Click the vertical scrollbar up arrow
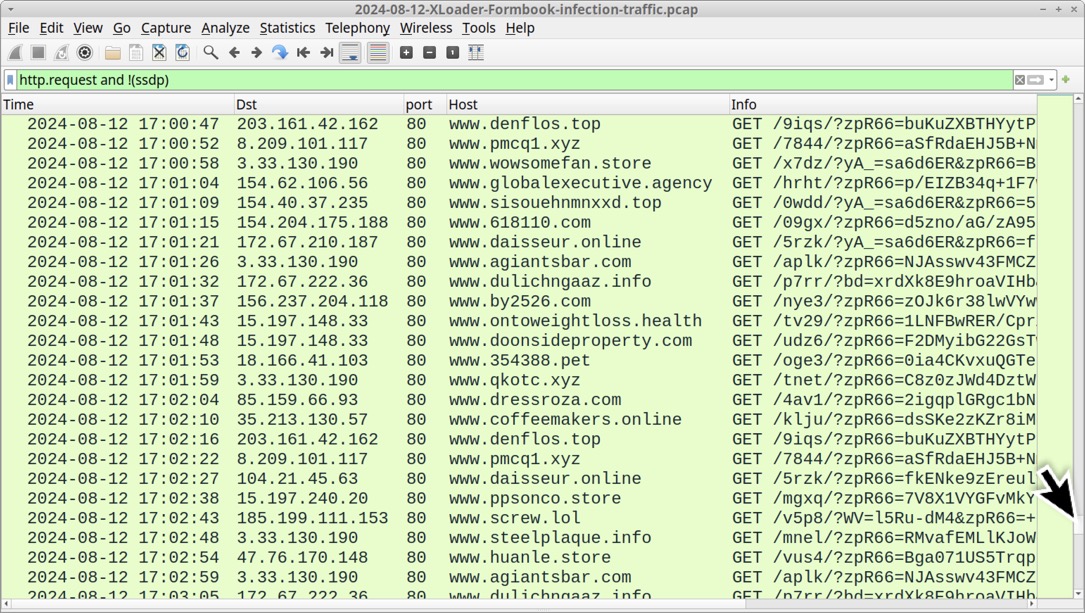This screenshot has width=1085, height=613. 1078,100
